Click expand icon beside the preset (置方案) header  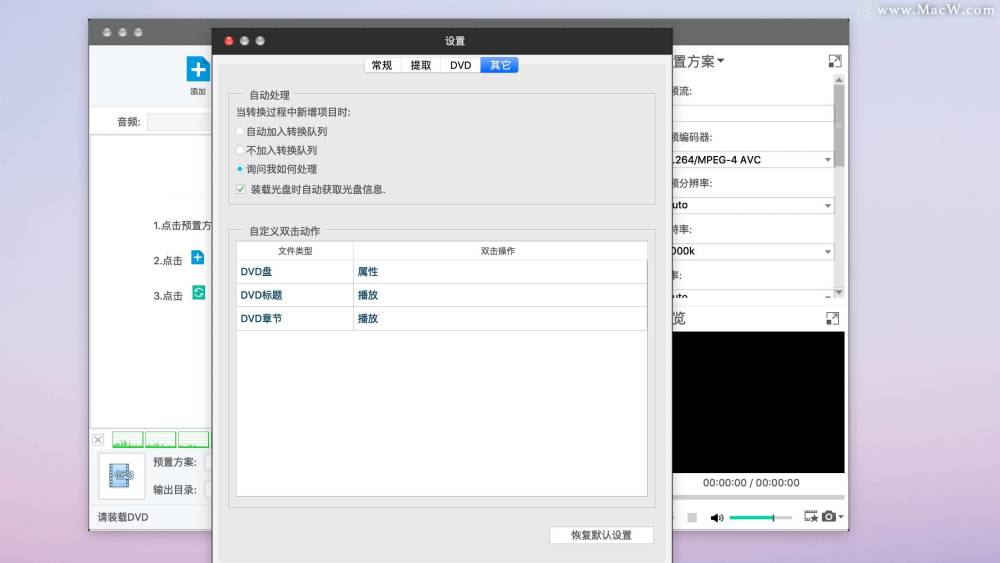pyautogui.click(x=835, y=61)
